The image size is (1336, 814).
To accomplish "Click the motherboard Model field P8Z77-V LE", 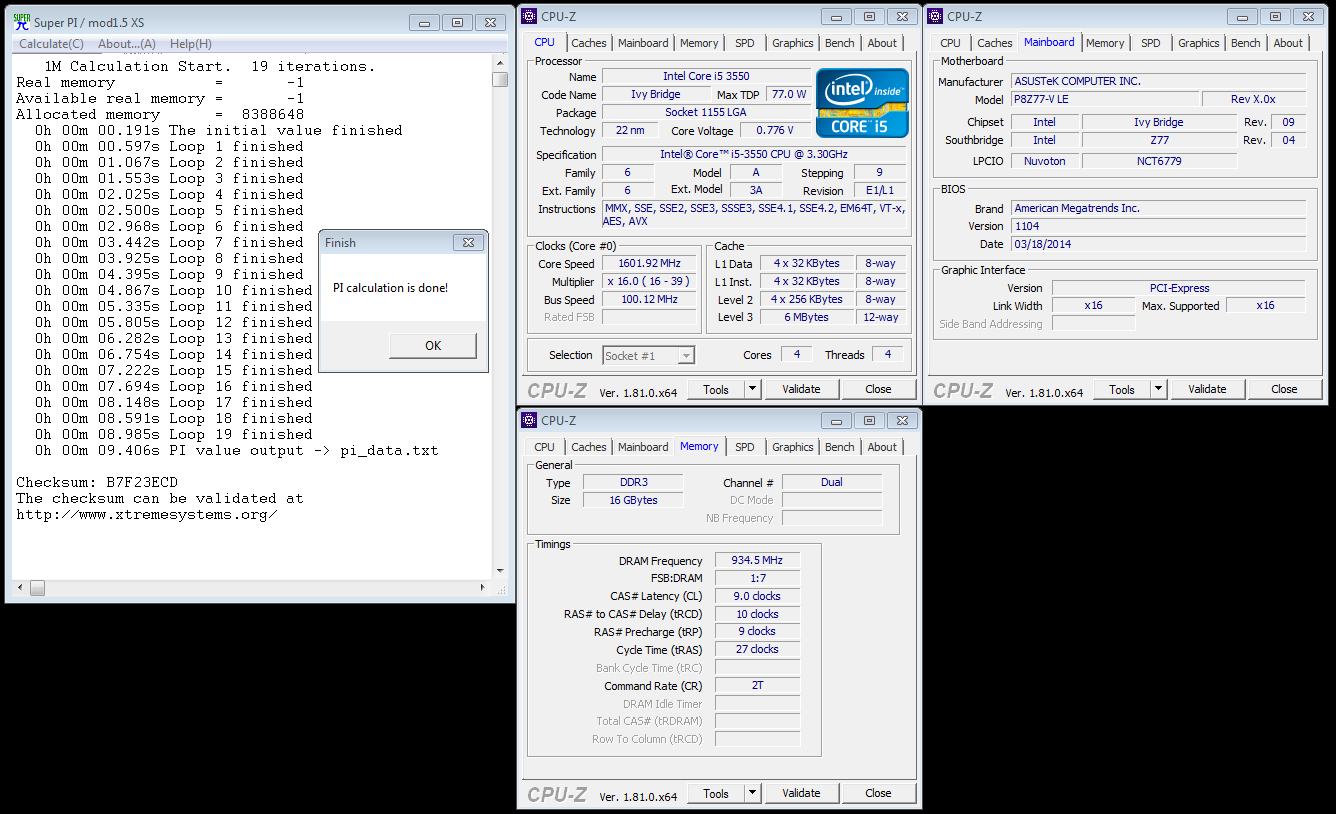I will (1104, 99).
